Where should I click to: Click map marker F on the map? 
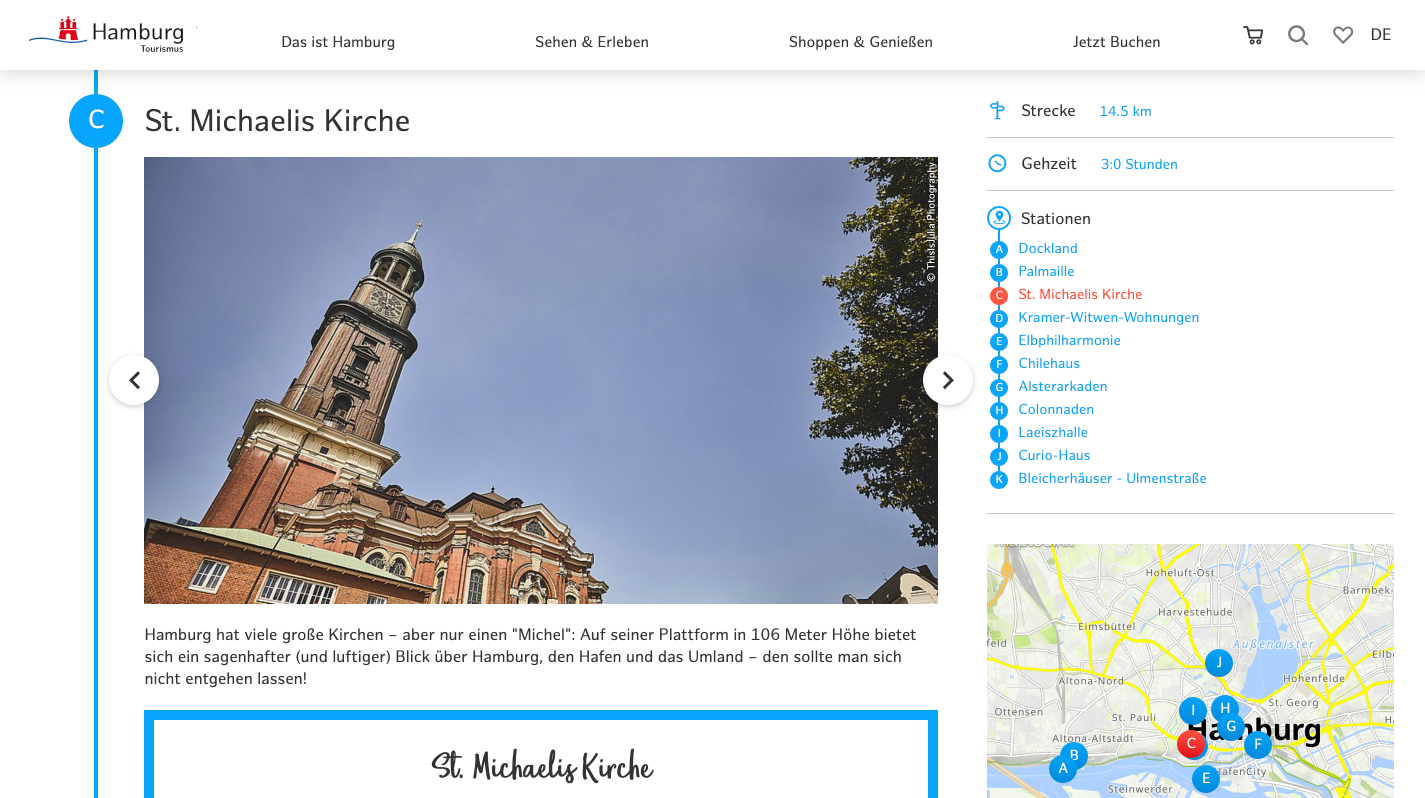(x=1257, y=744)
